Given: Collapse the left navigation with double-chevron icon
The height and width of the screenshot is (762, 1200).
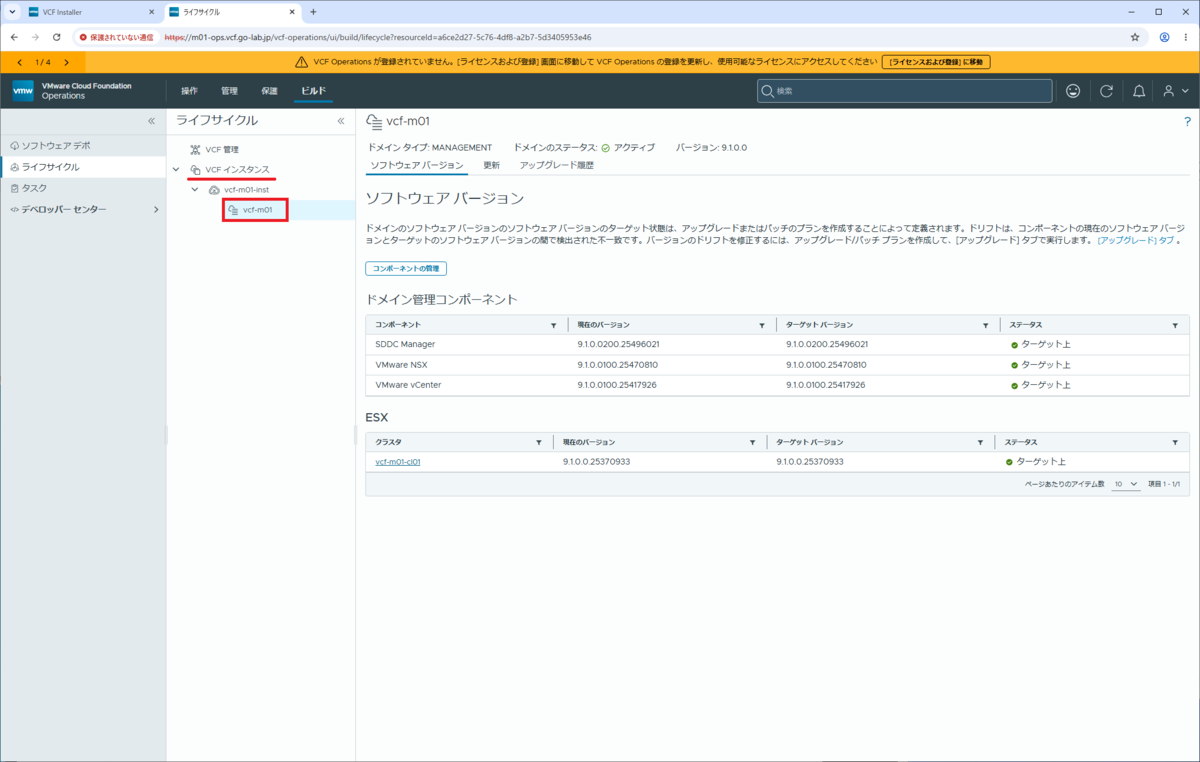Looking at the screenshot, I should tap(152, 121).
